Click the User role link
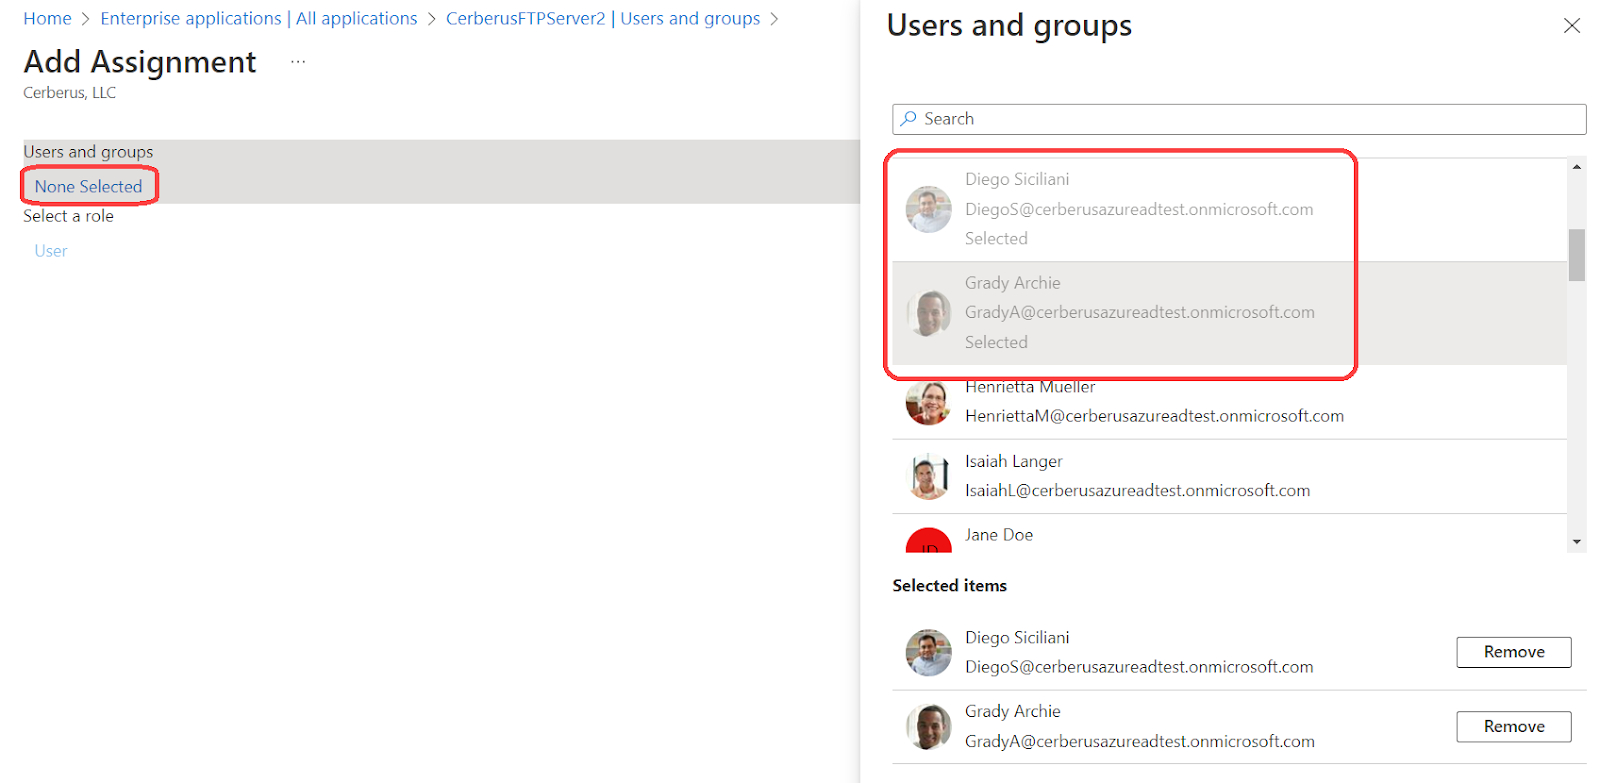1600x783 pixels. (51, 251)
